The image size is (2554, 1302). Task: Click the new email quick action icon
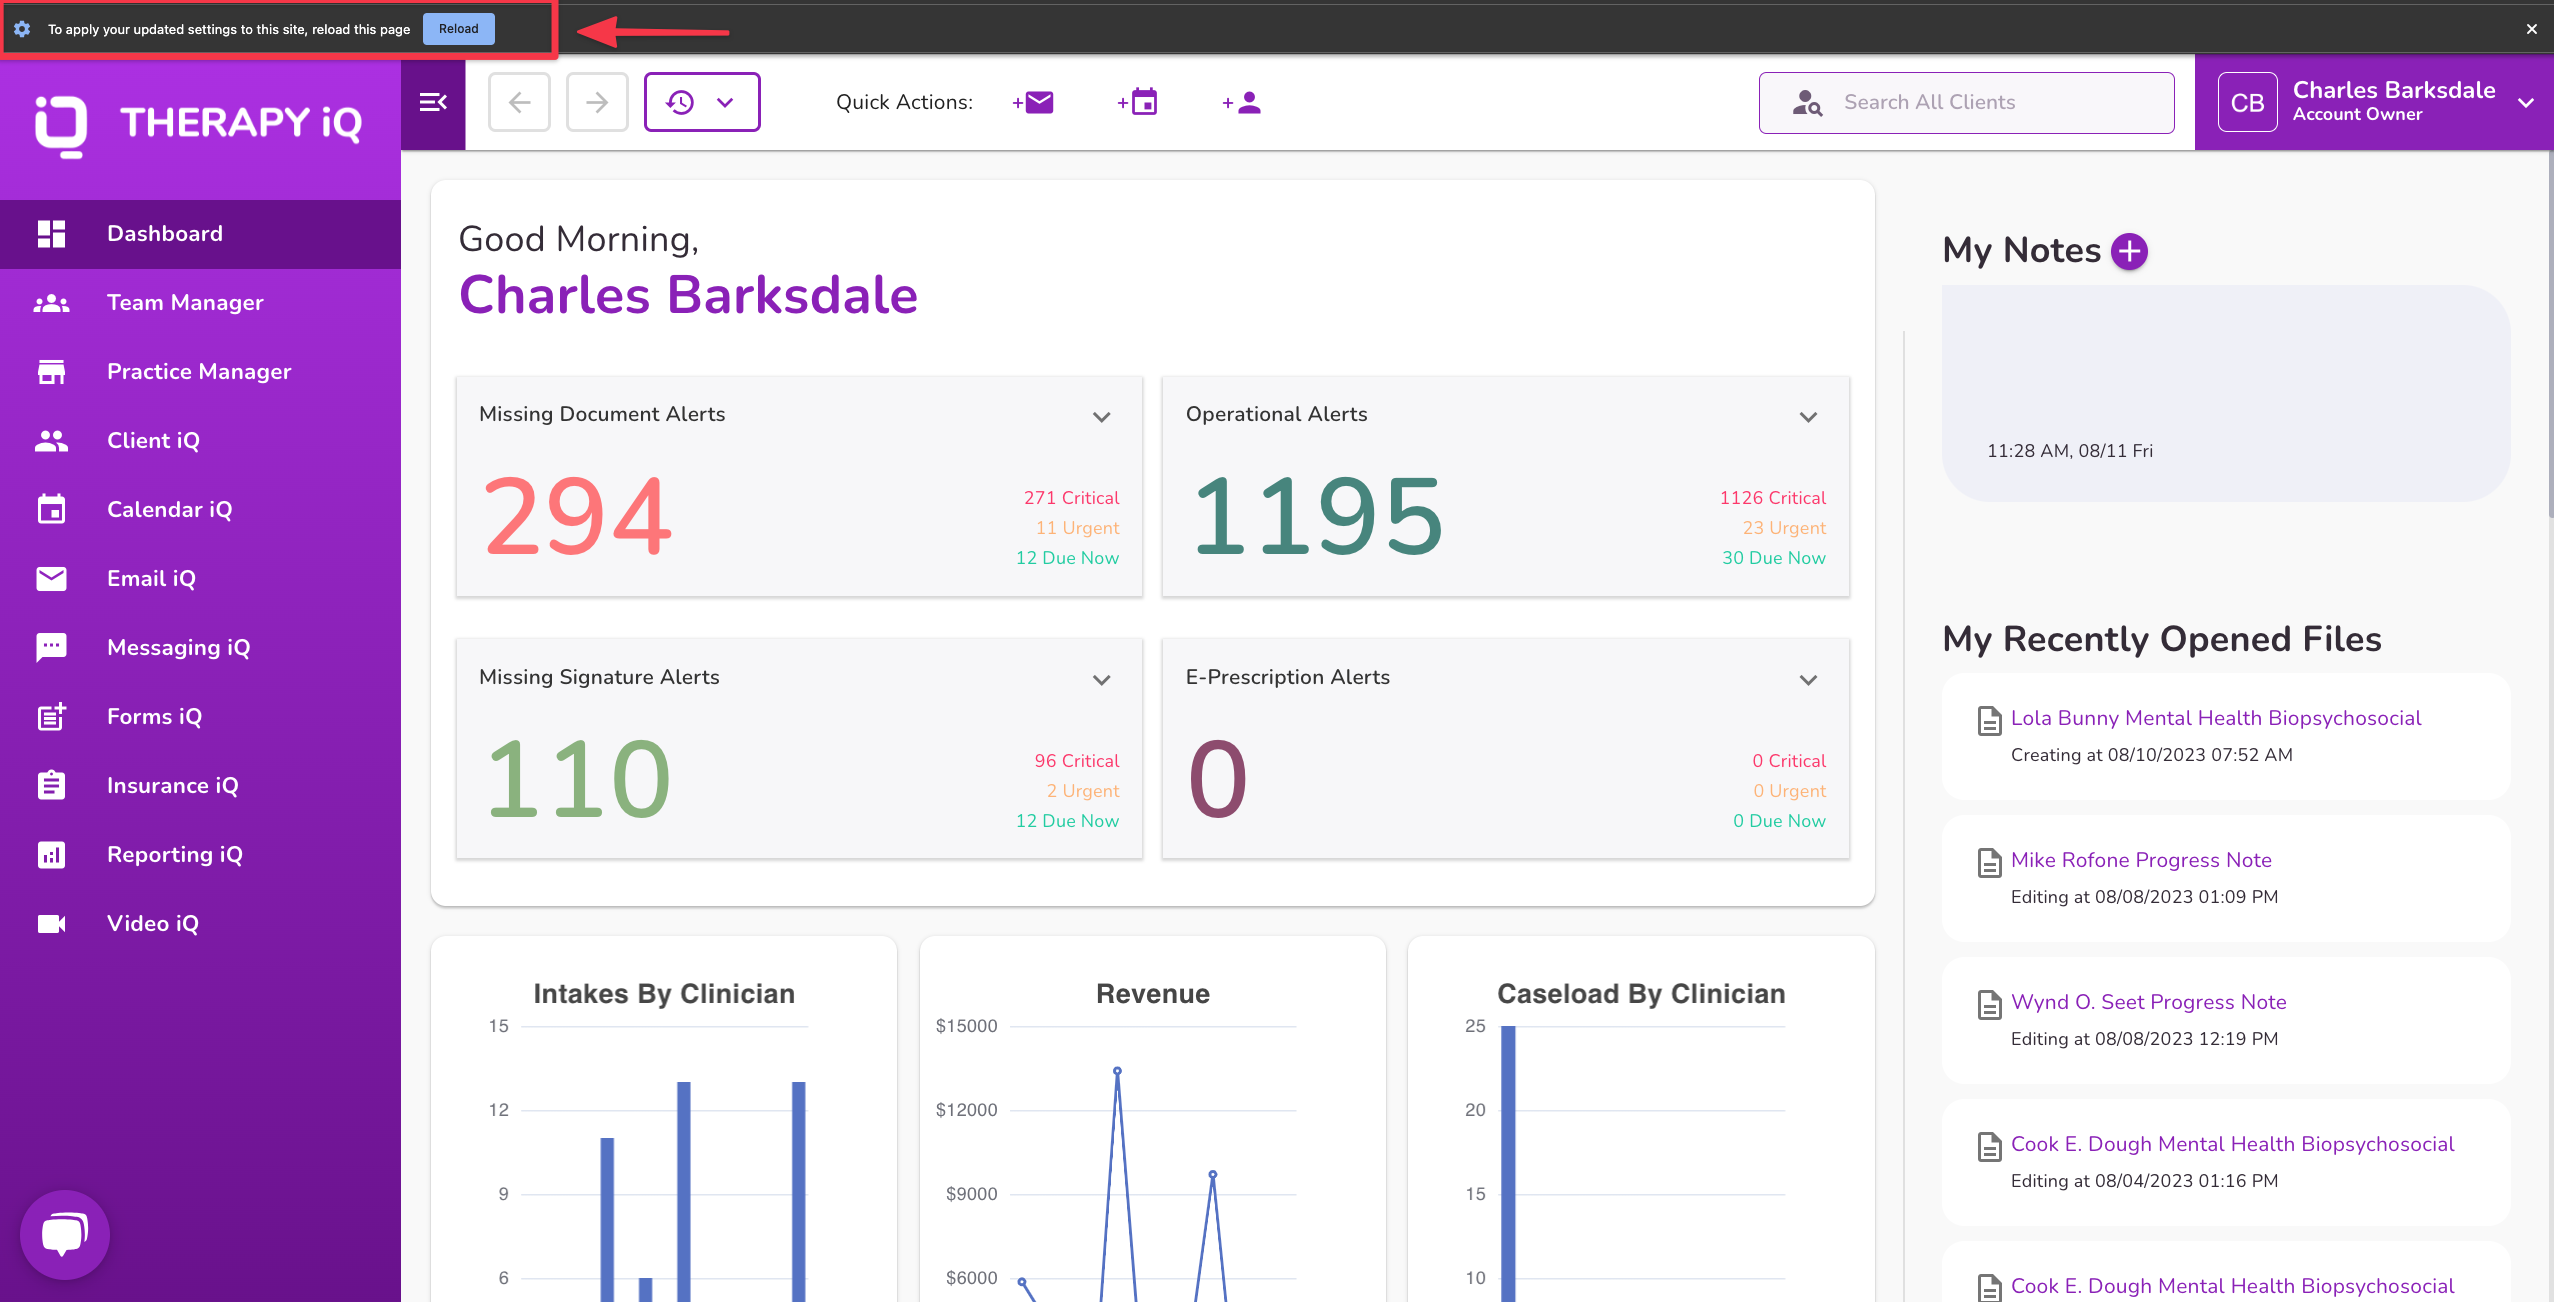pyautogui.click(x=1033, y=102)
